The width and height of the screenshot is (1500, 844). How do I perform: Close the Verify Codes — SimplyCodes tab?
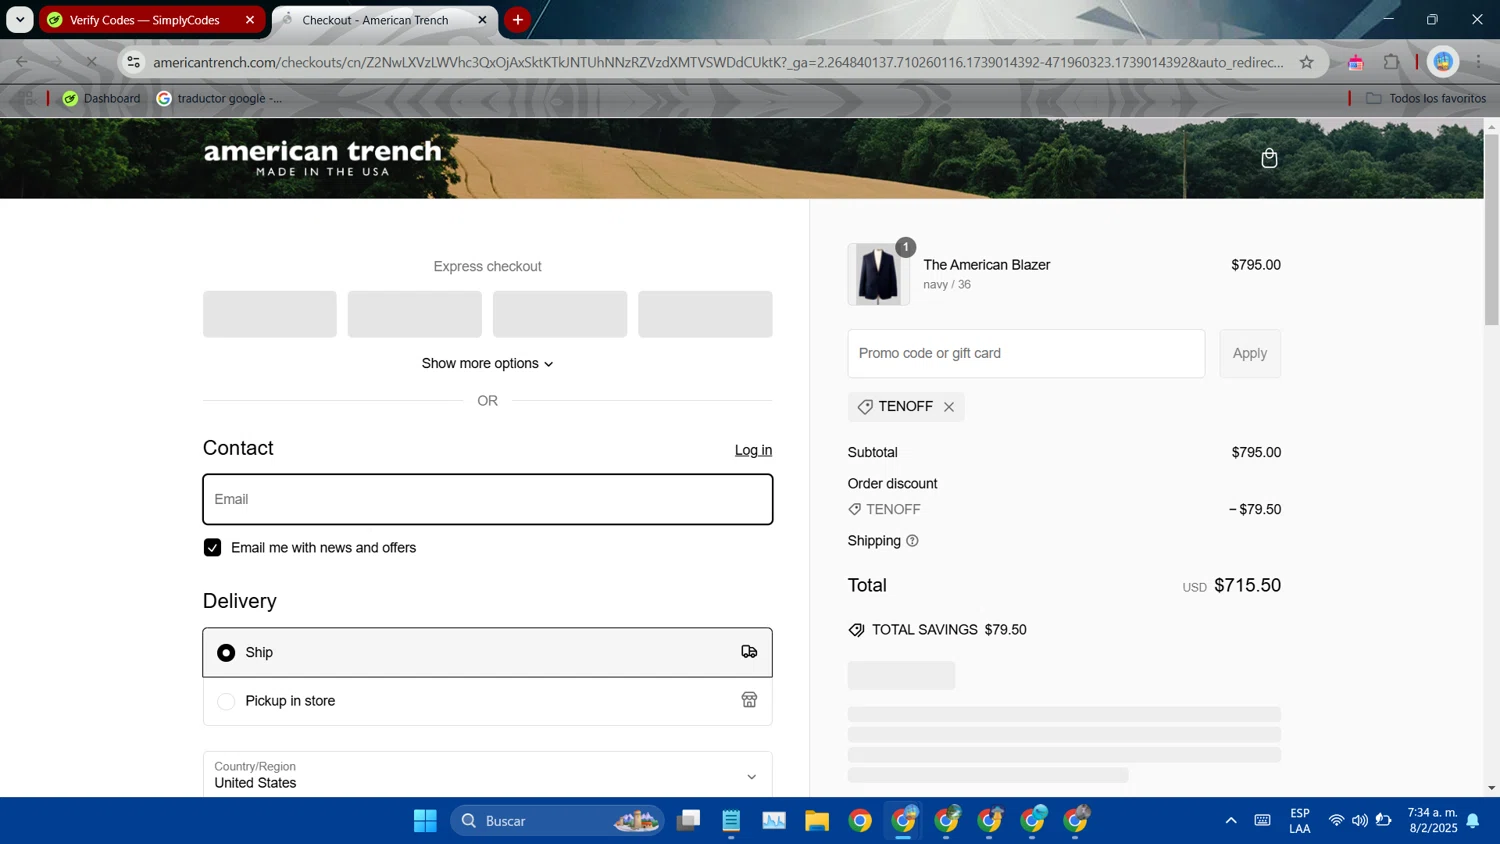[250, 20]
